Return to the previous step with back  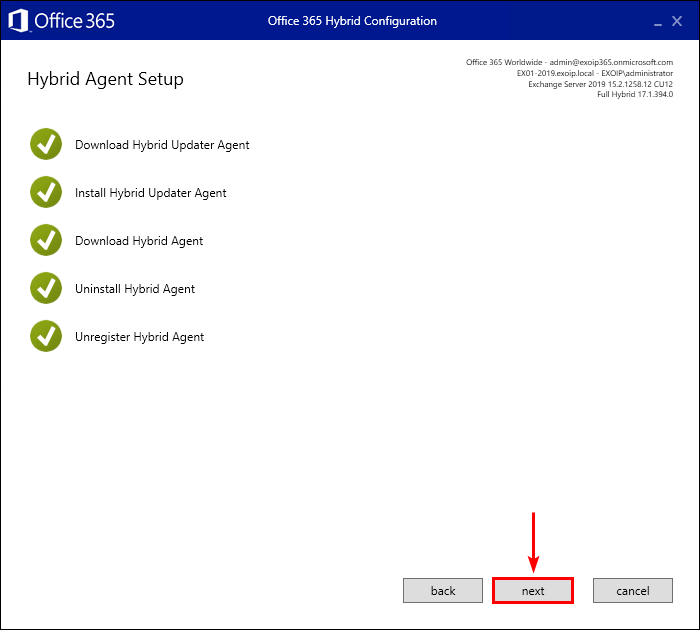click(x=443, y=591)
